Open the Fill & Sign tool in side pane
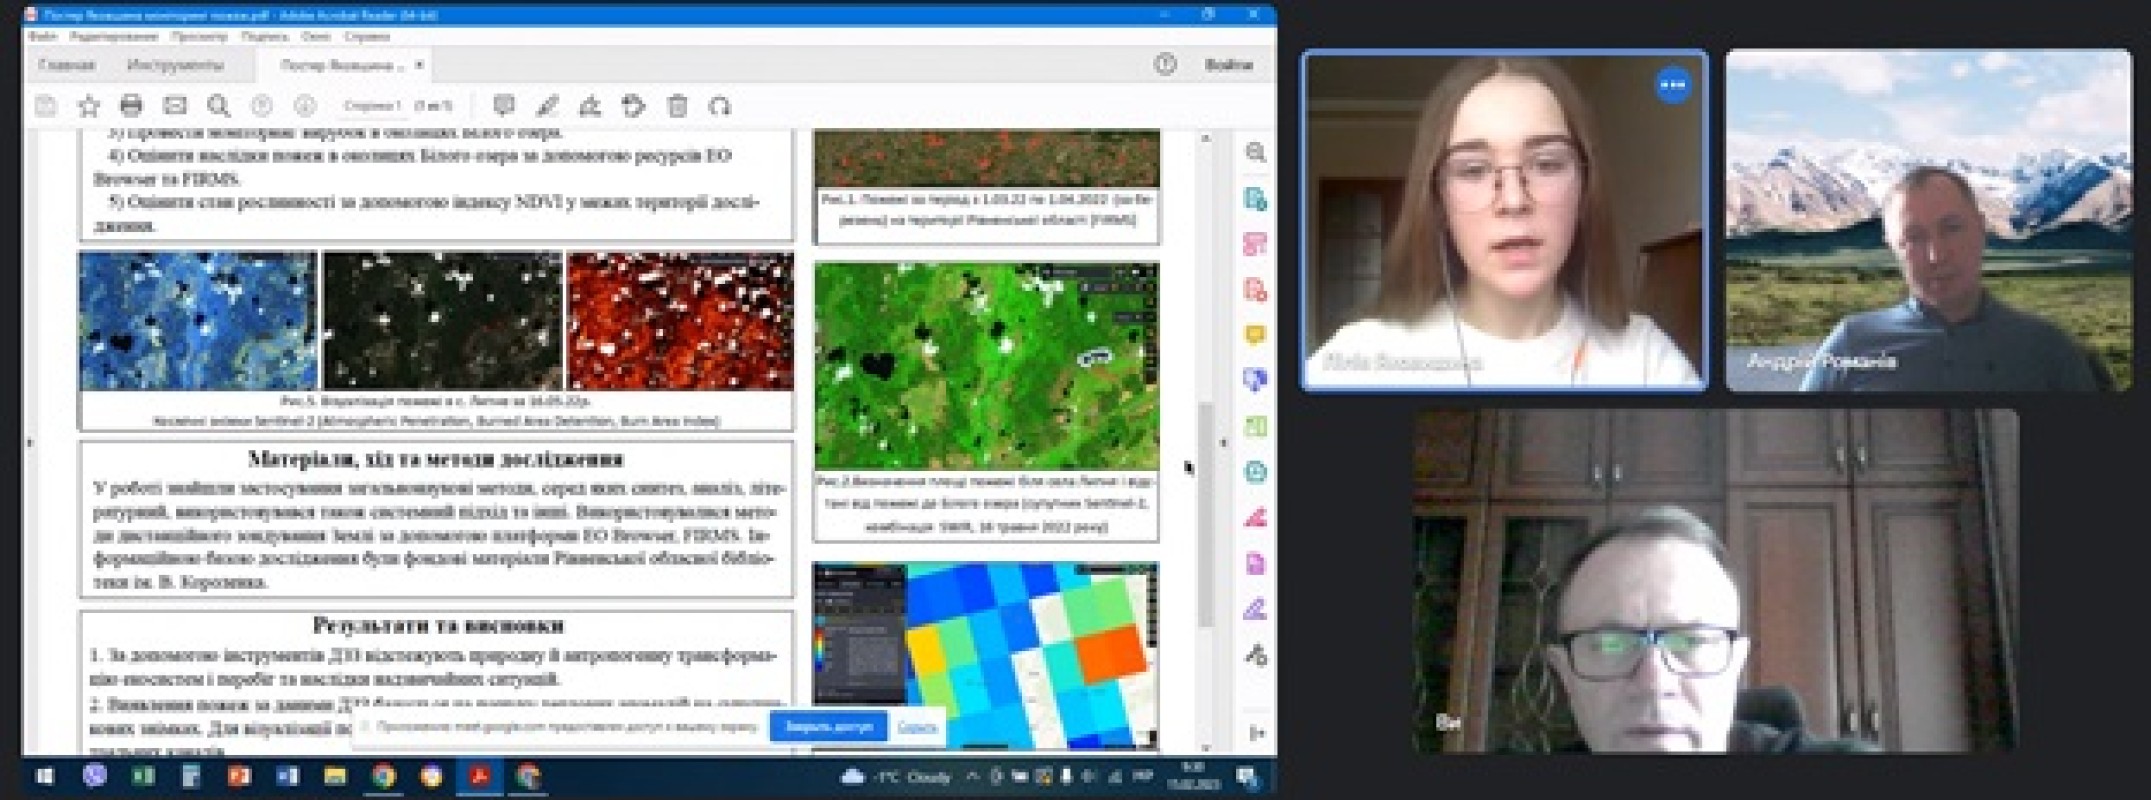The image size is (2151, 800). pyautogui.click(x=1255, y=609)
